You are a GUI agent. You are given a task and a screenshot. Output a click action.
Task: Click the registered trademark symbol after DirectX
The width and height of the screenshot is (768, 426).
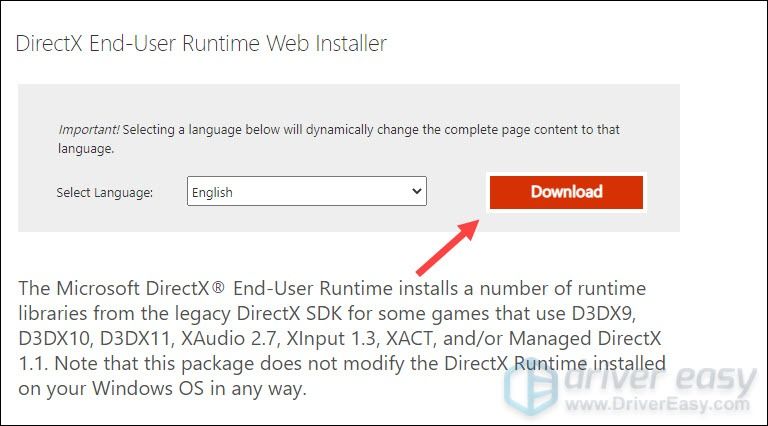(218, 287)
